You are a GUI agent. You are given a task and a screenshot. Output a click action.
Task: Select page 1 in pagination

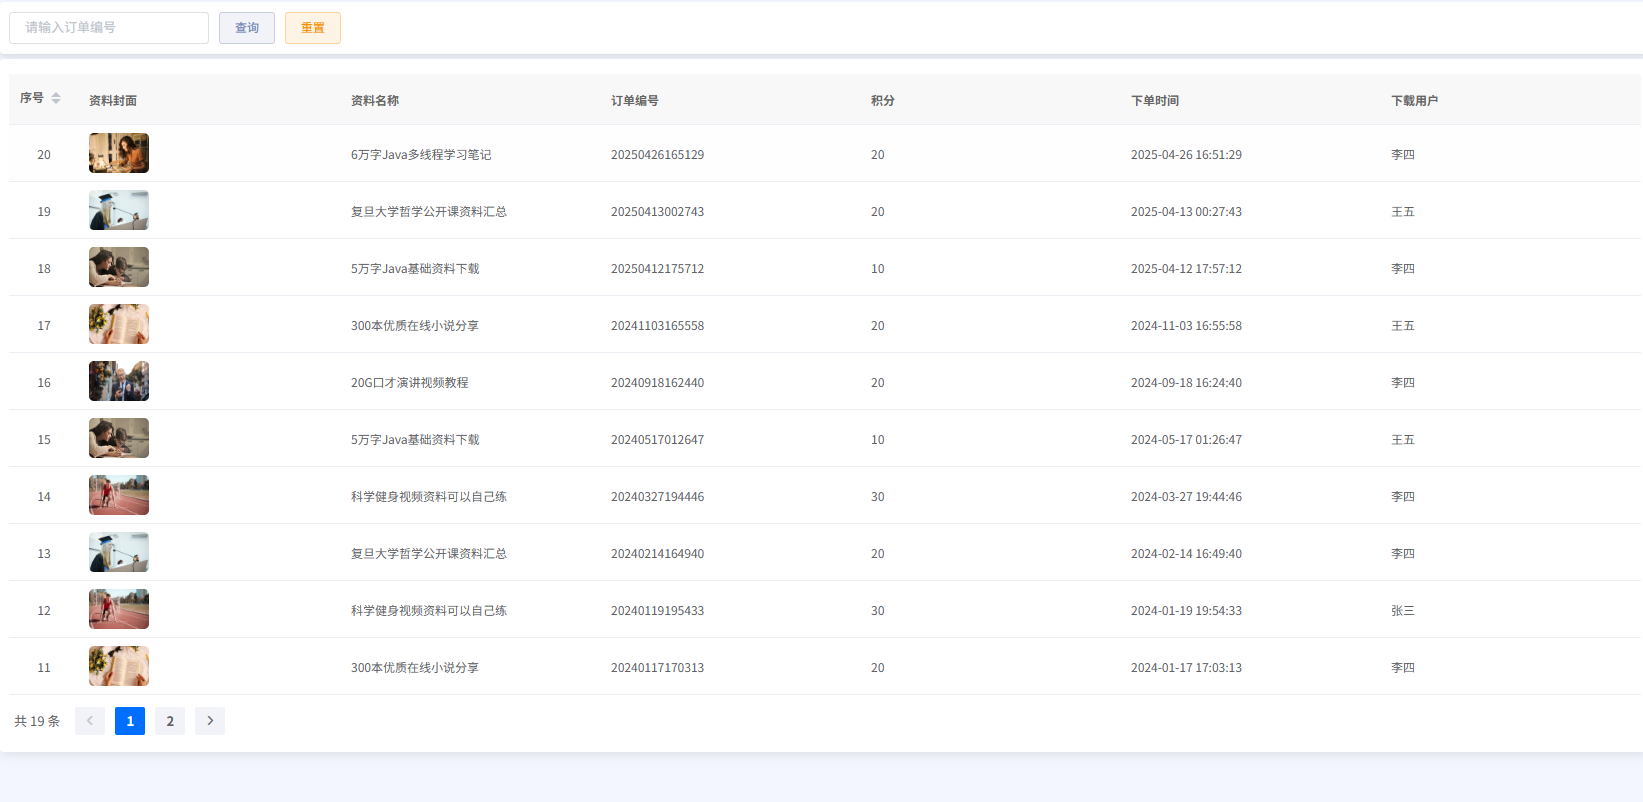pyautogui.click(x=130, y=721)
